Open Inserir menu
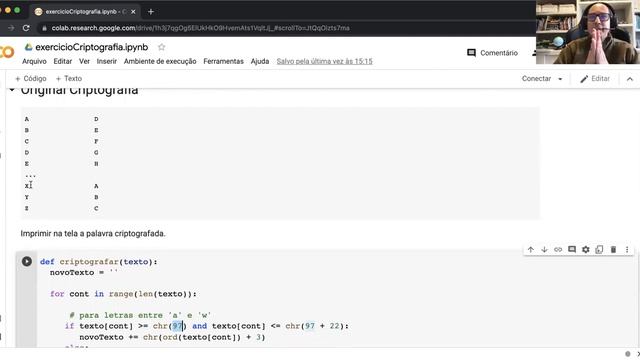 tap(107, 61)
